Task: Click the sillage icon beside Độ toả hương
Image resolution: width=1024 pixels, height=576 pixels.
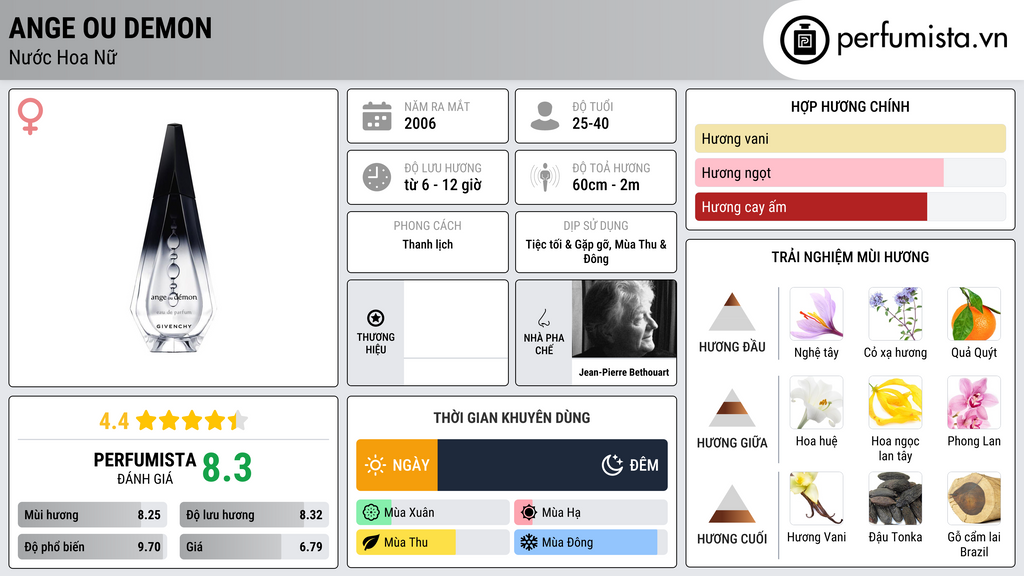Action: pos(545,177)
